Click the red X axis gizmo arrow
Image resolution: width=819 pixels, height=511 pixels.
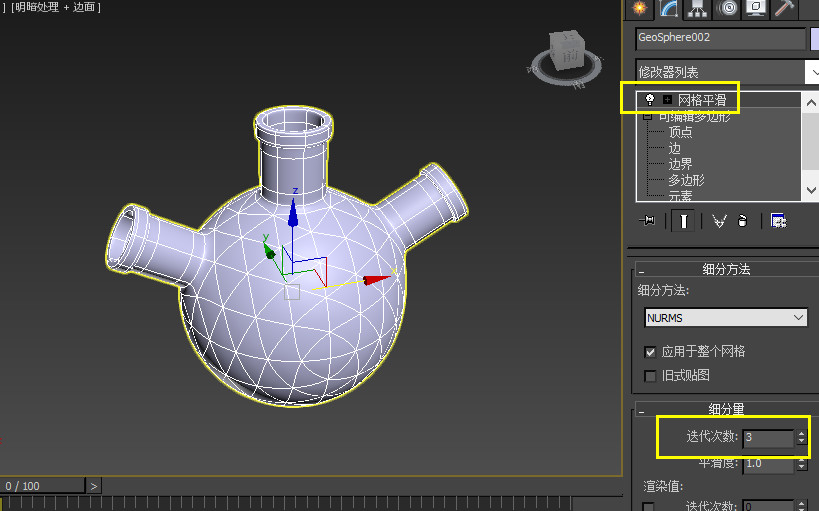coord(377,280)
